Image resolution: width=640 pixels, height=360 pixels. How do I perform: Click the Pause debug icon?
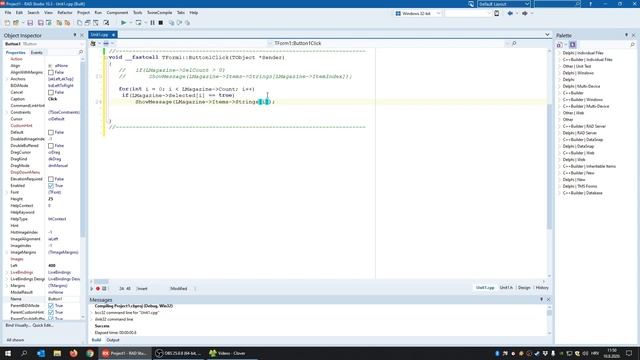[152, 23]
